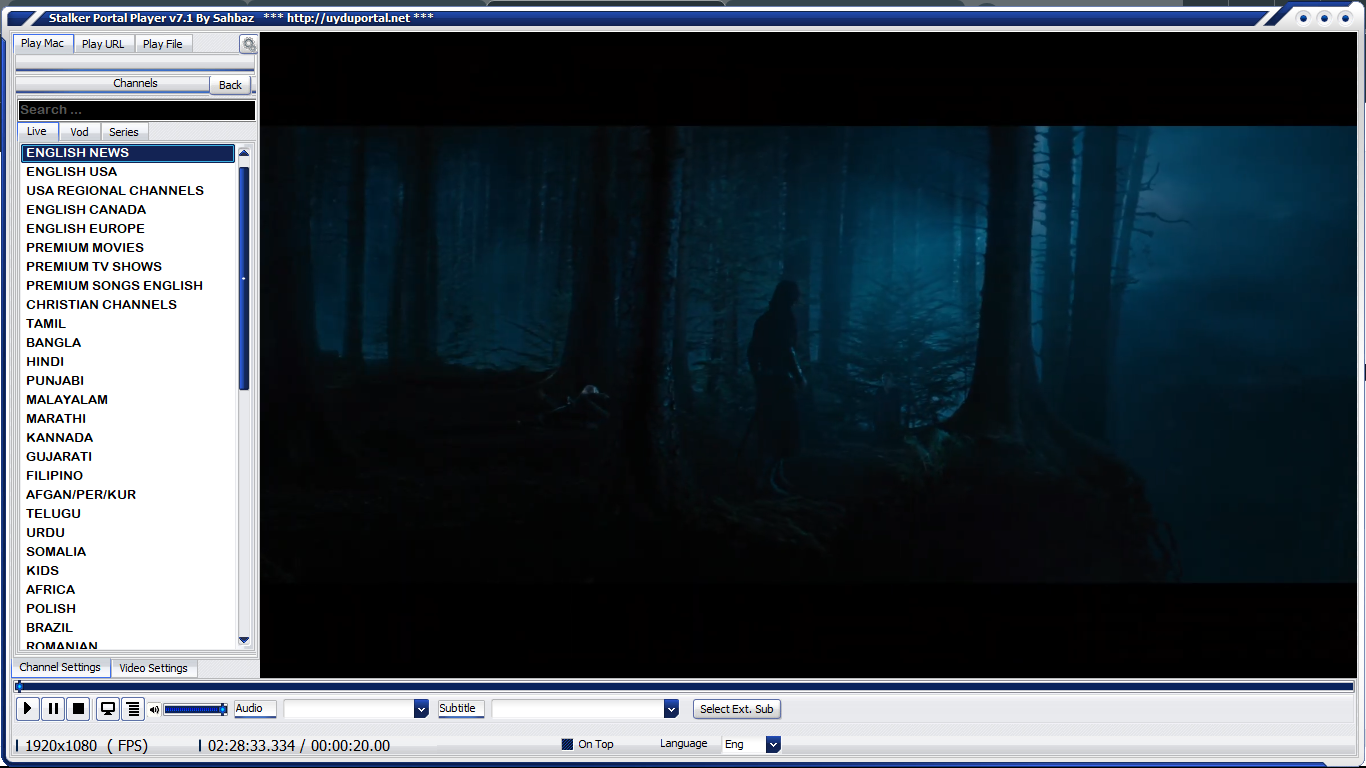Select the GUJARATI category

pyautogui.click(x=128, y=457)
